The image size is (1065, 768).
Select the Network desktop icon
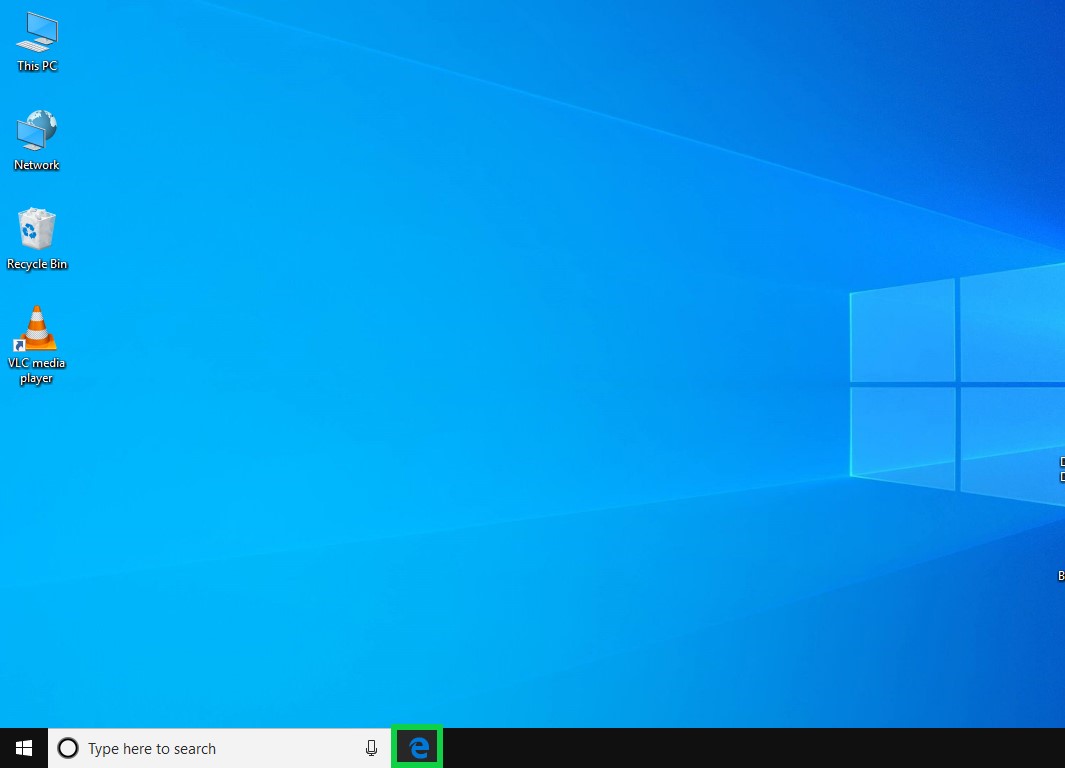click(x=37, y=131)
